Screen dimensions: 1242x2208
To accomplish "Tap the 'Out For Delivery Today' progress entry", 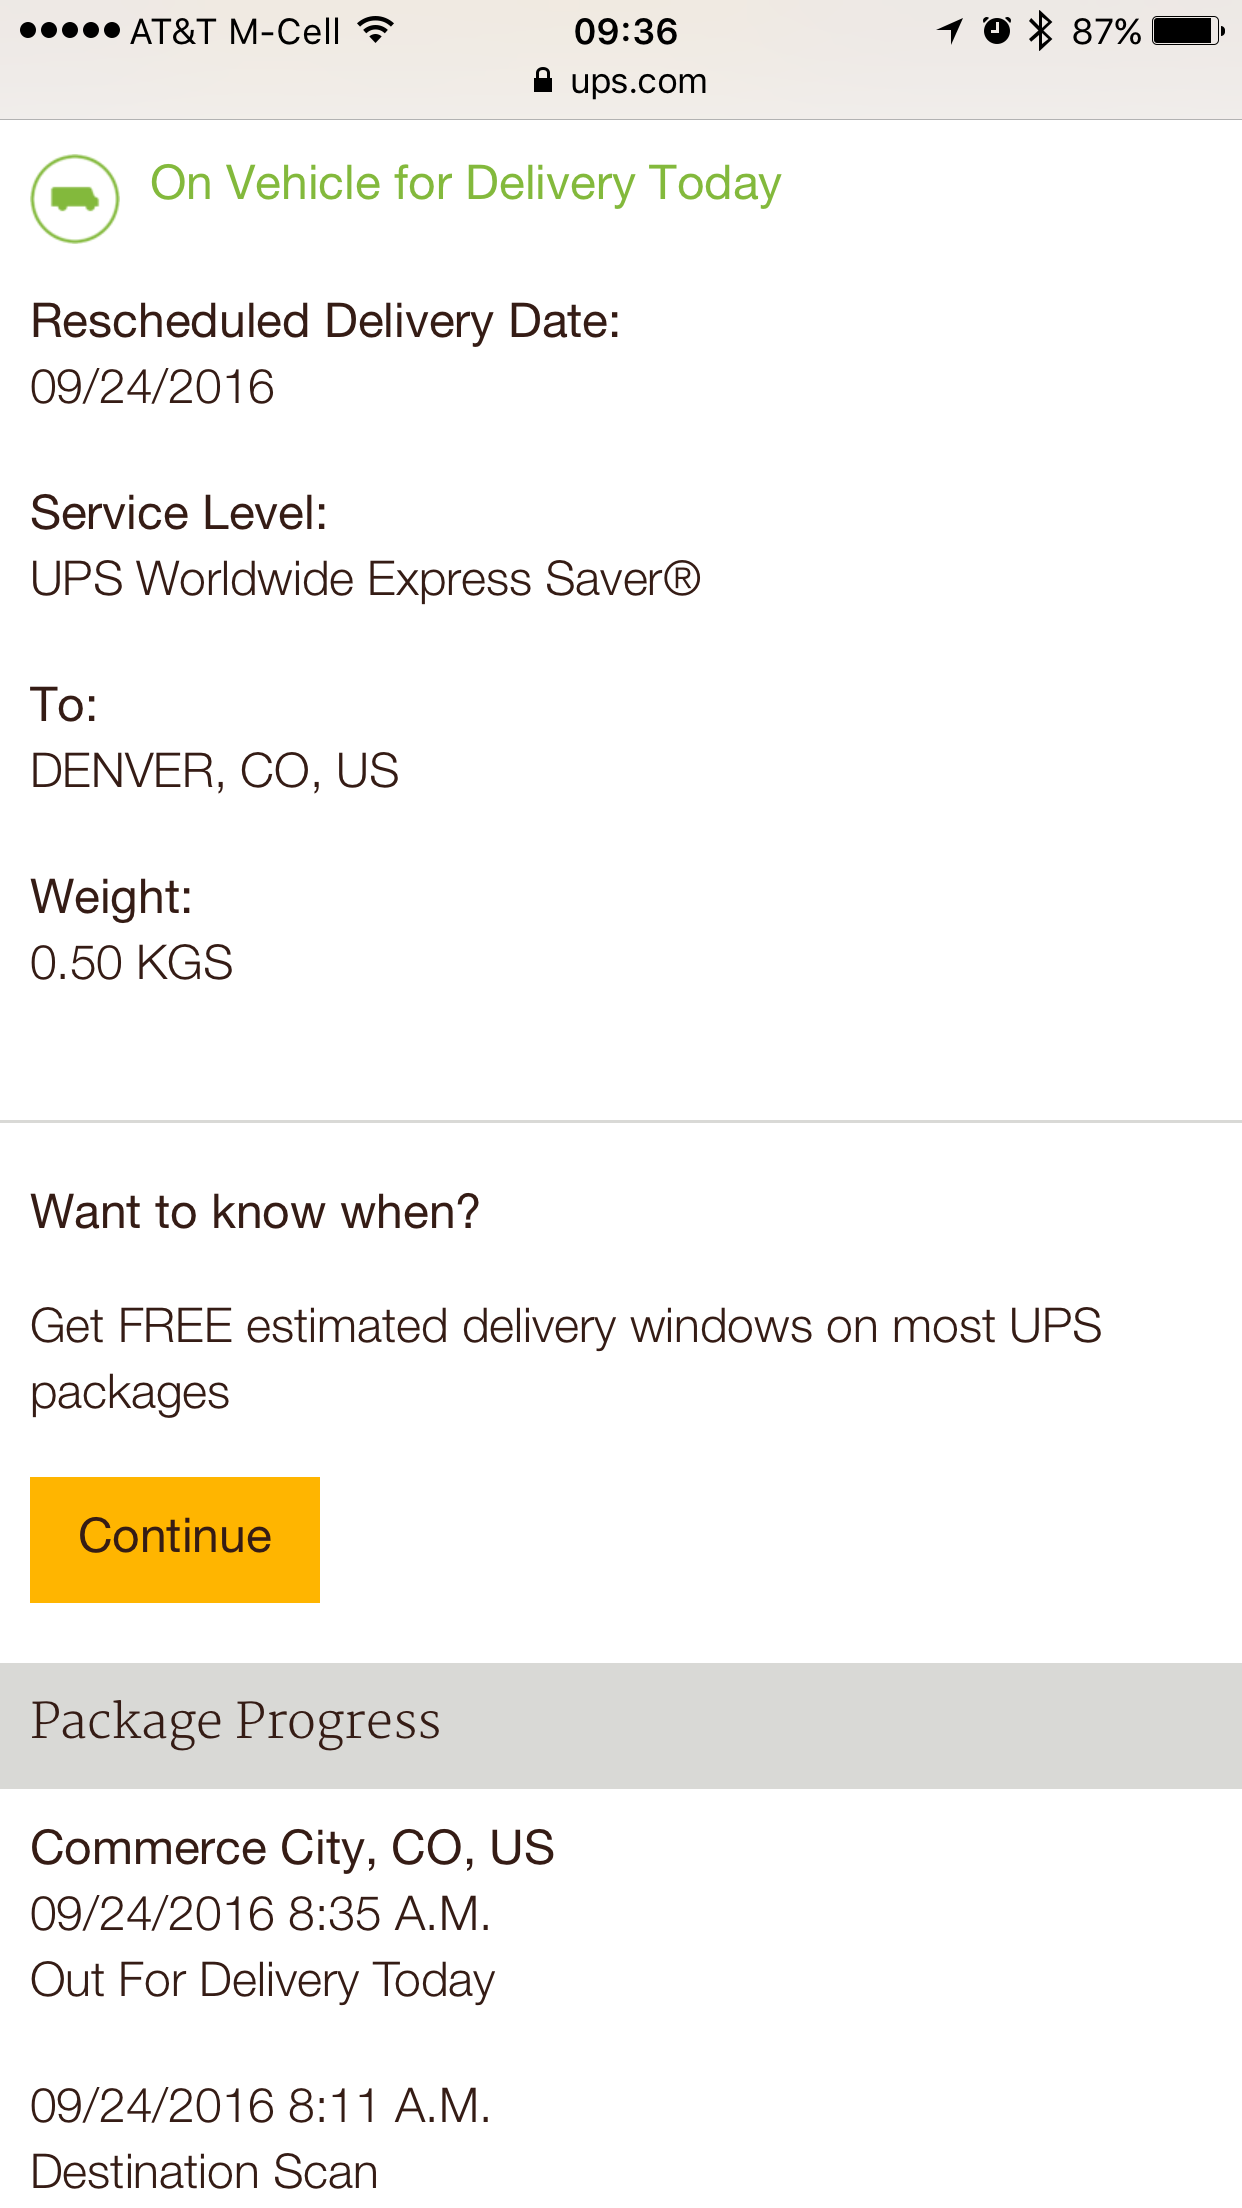I will coord(263,1980).
